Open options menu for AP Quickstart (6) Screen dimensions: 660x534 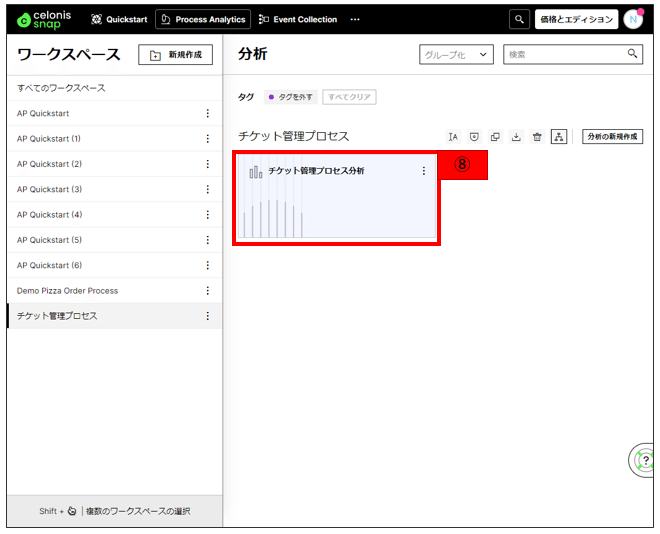click(208, 265)
